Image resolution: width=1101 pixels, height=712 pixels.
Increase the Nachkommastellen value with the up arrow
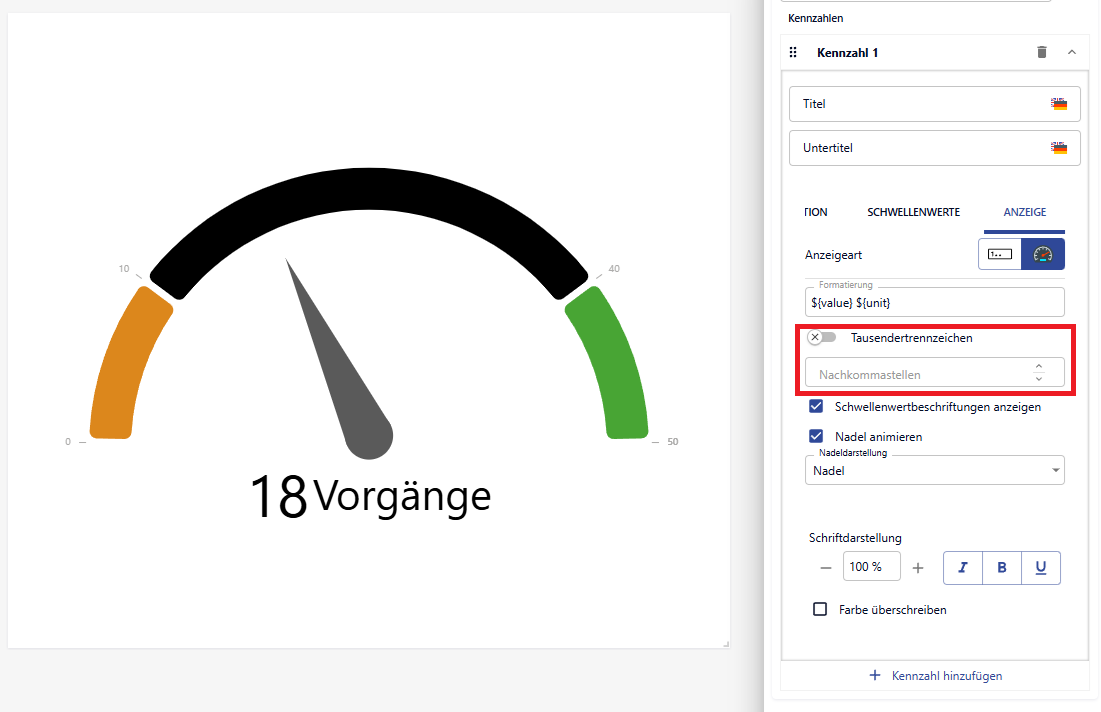[1038, 367]
